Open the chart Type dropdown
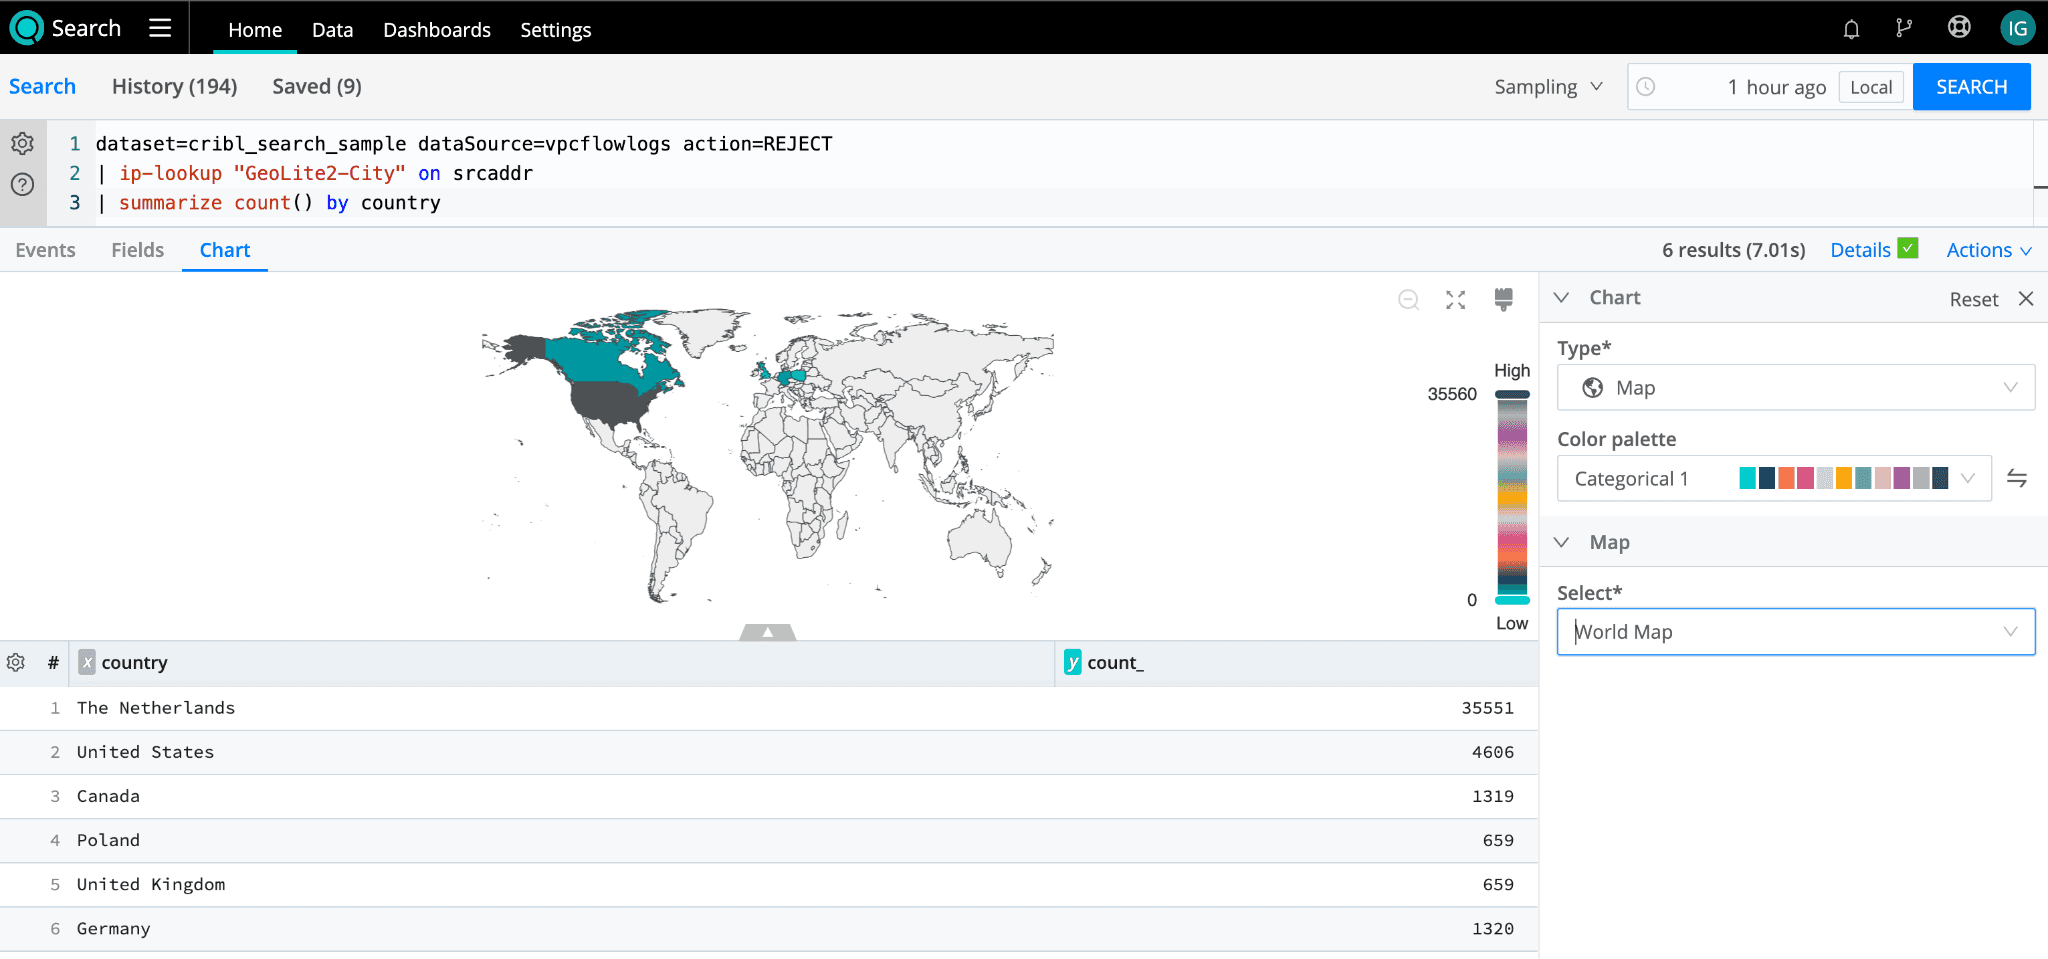Image resolution: width=2048 pixels, height=959 pixels. click(x=1795, y=388)
